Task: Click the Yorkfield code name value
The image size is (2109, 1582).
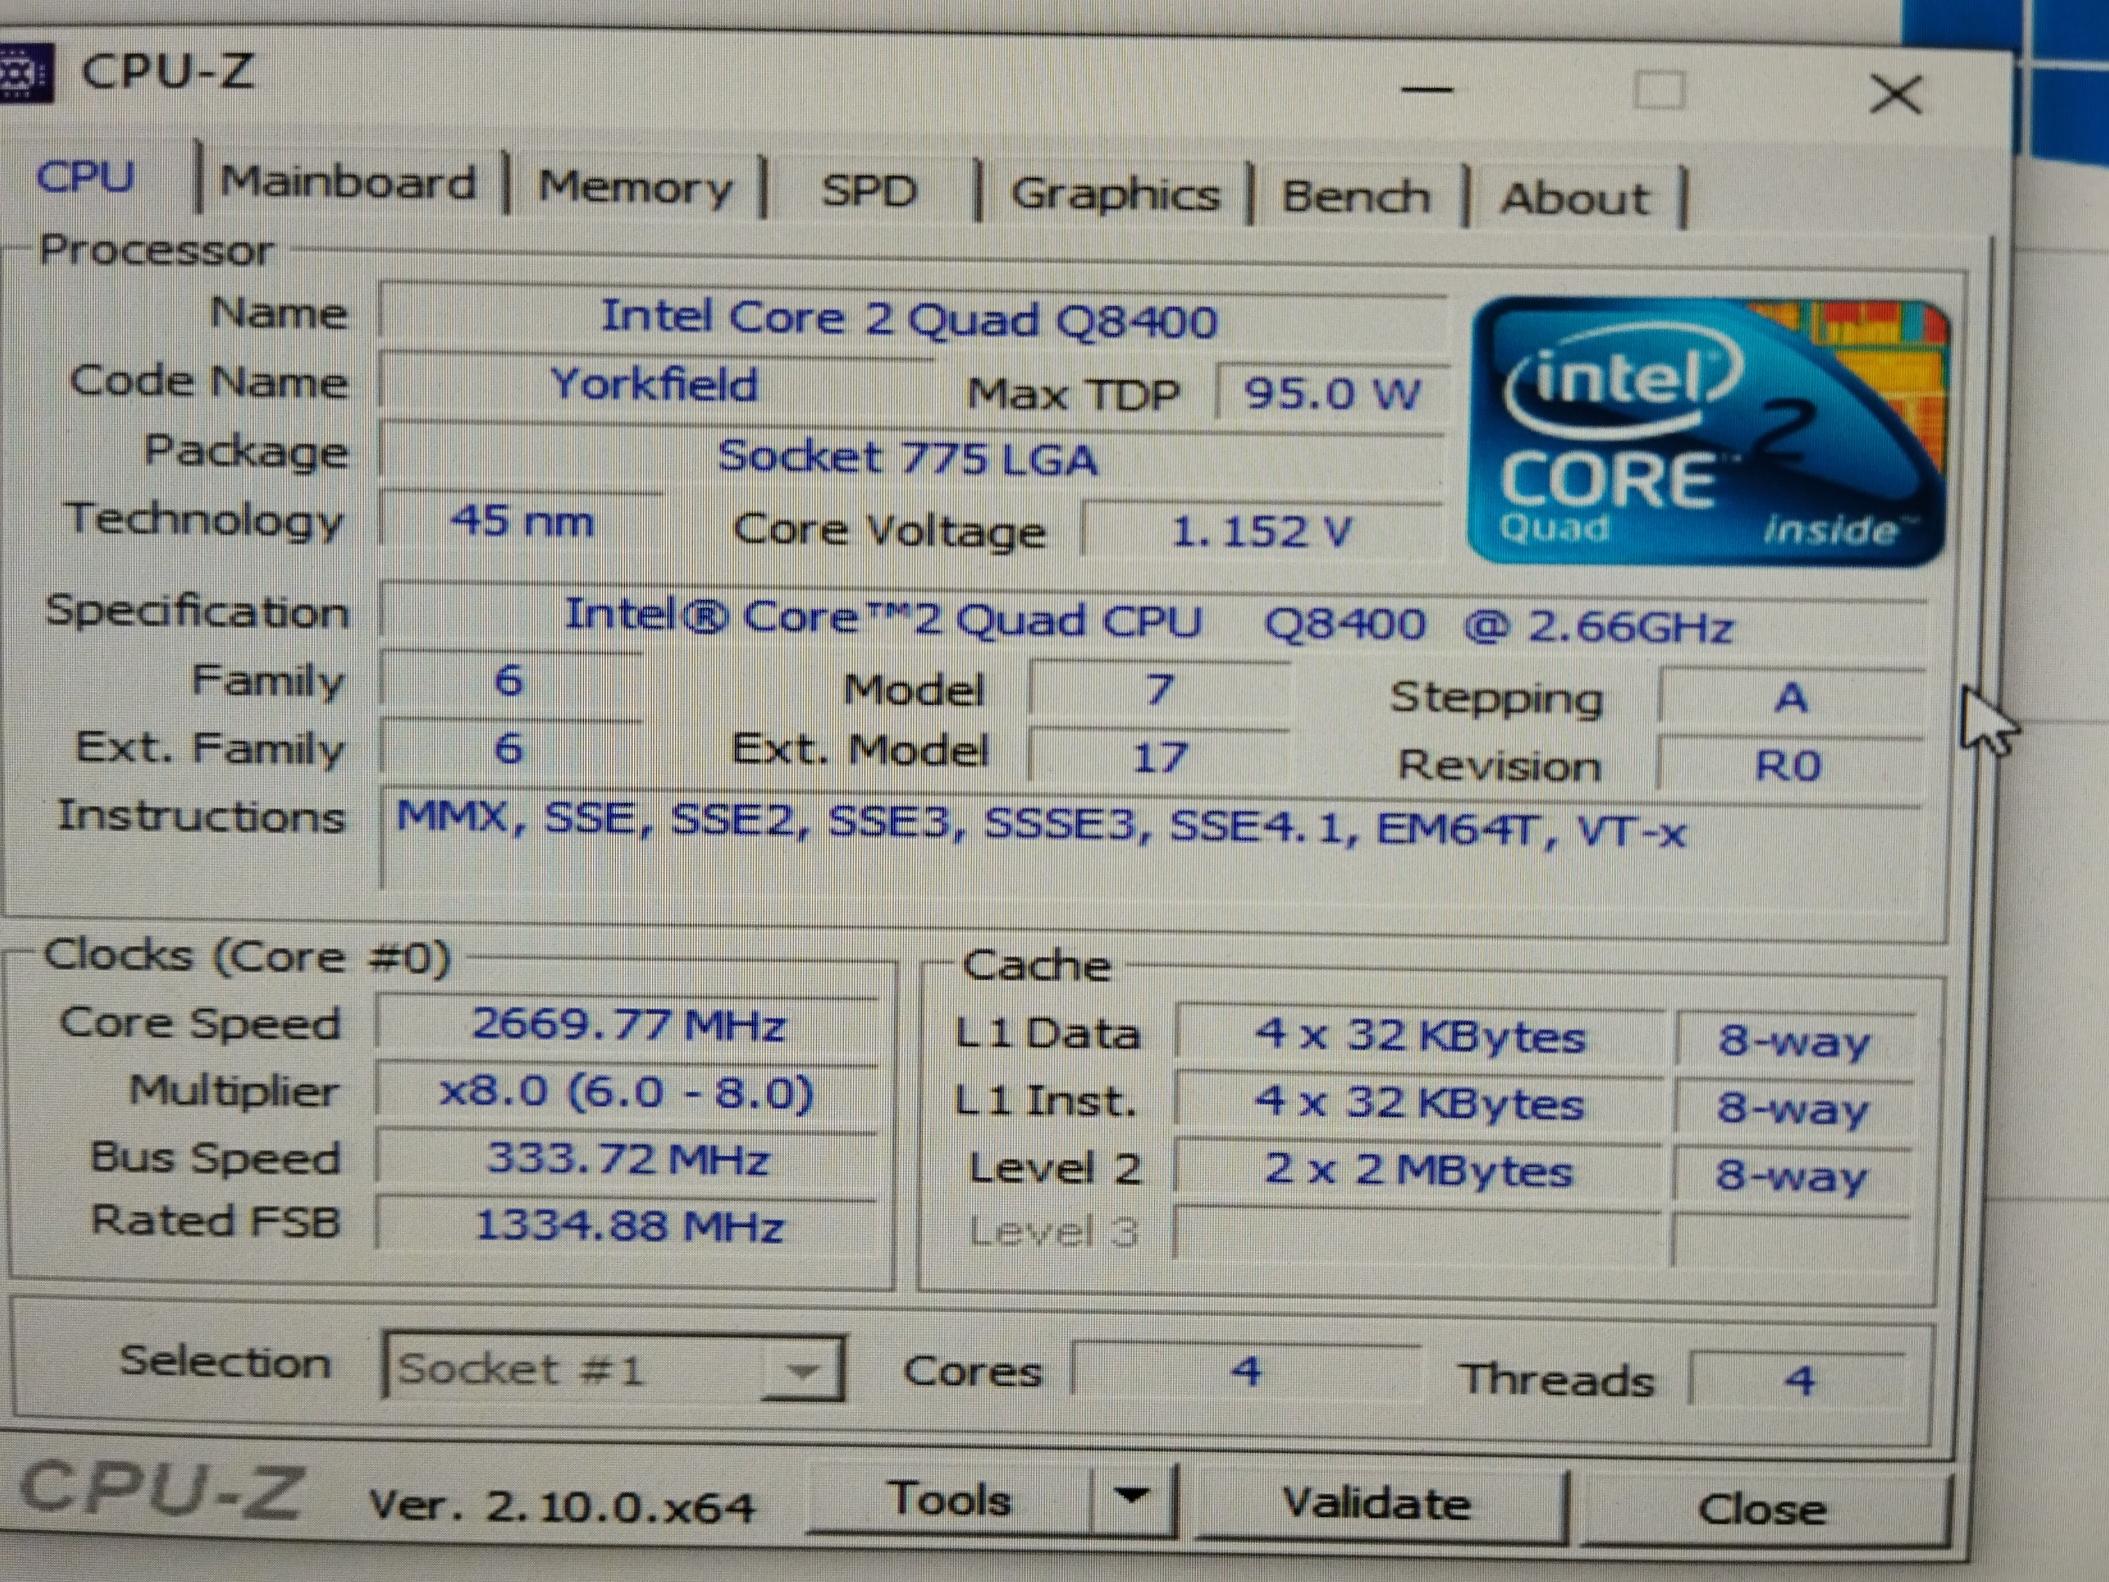Action: 655,384
